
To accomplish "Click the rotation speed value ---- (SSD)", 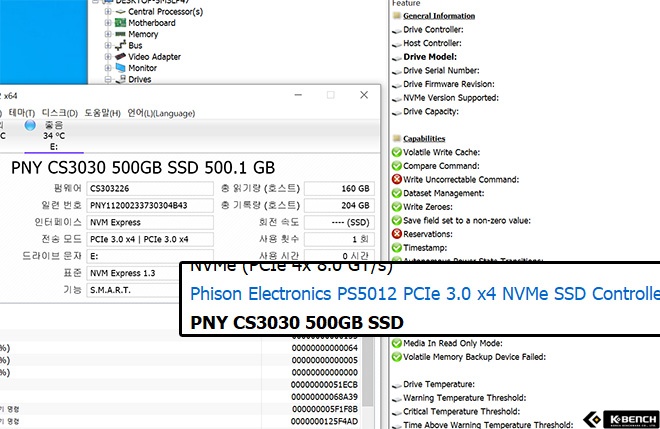I will click(339, 222).
